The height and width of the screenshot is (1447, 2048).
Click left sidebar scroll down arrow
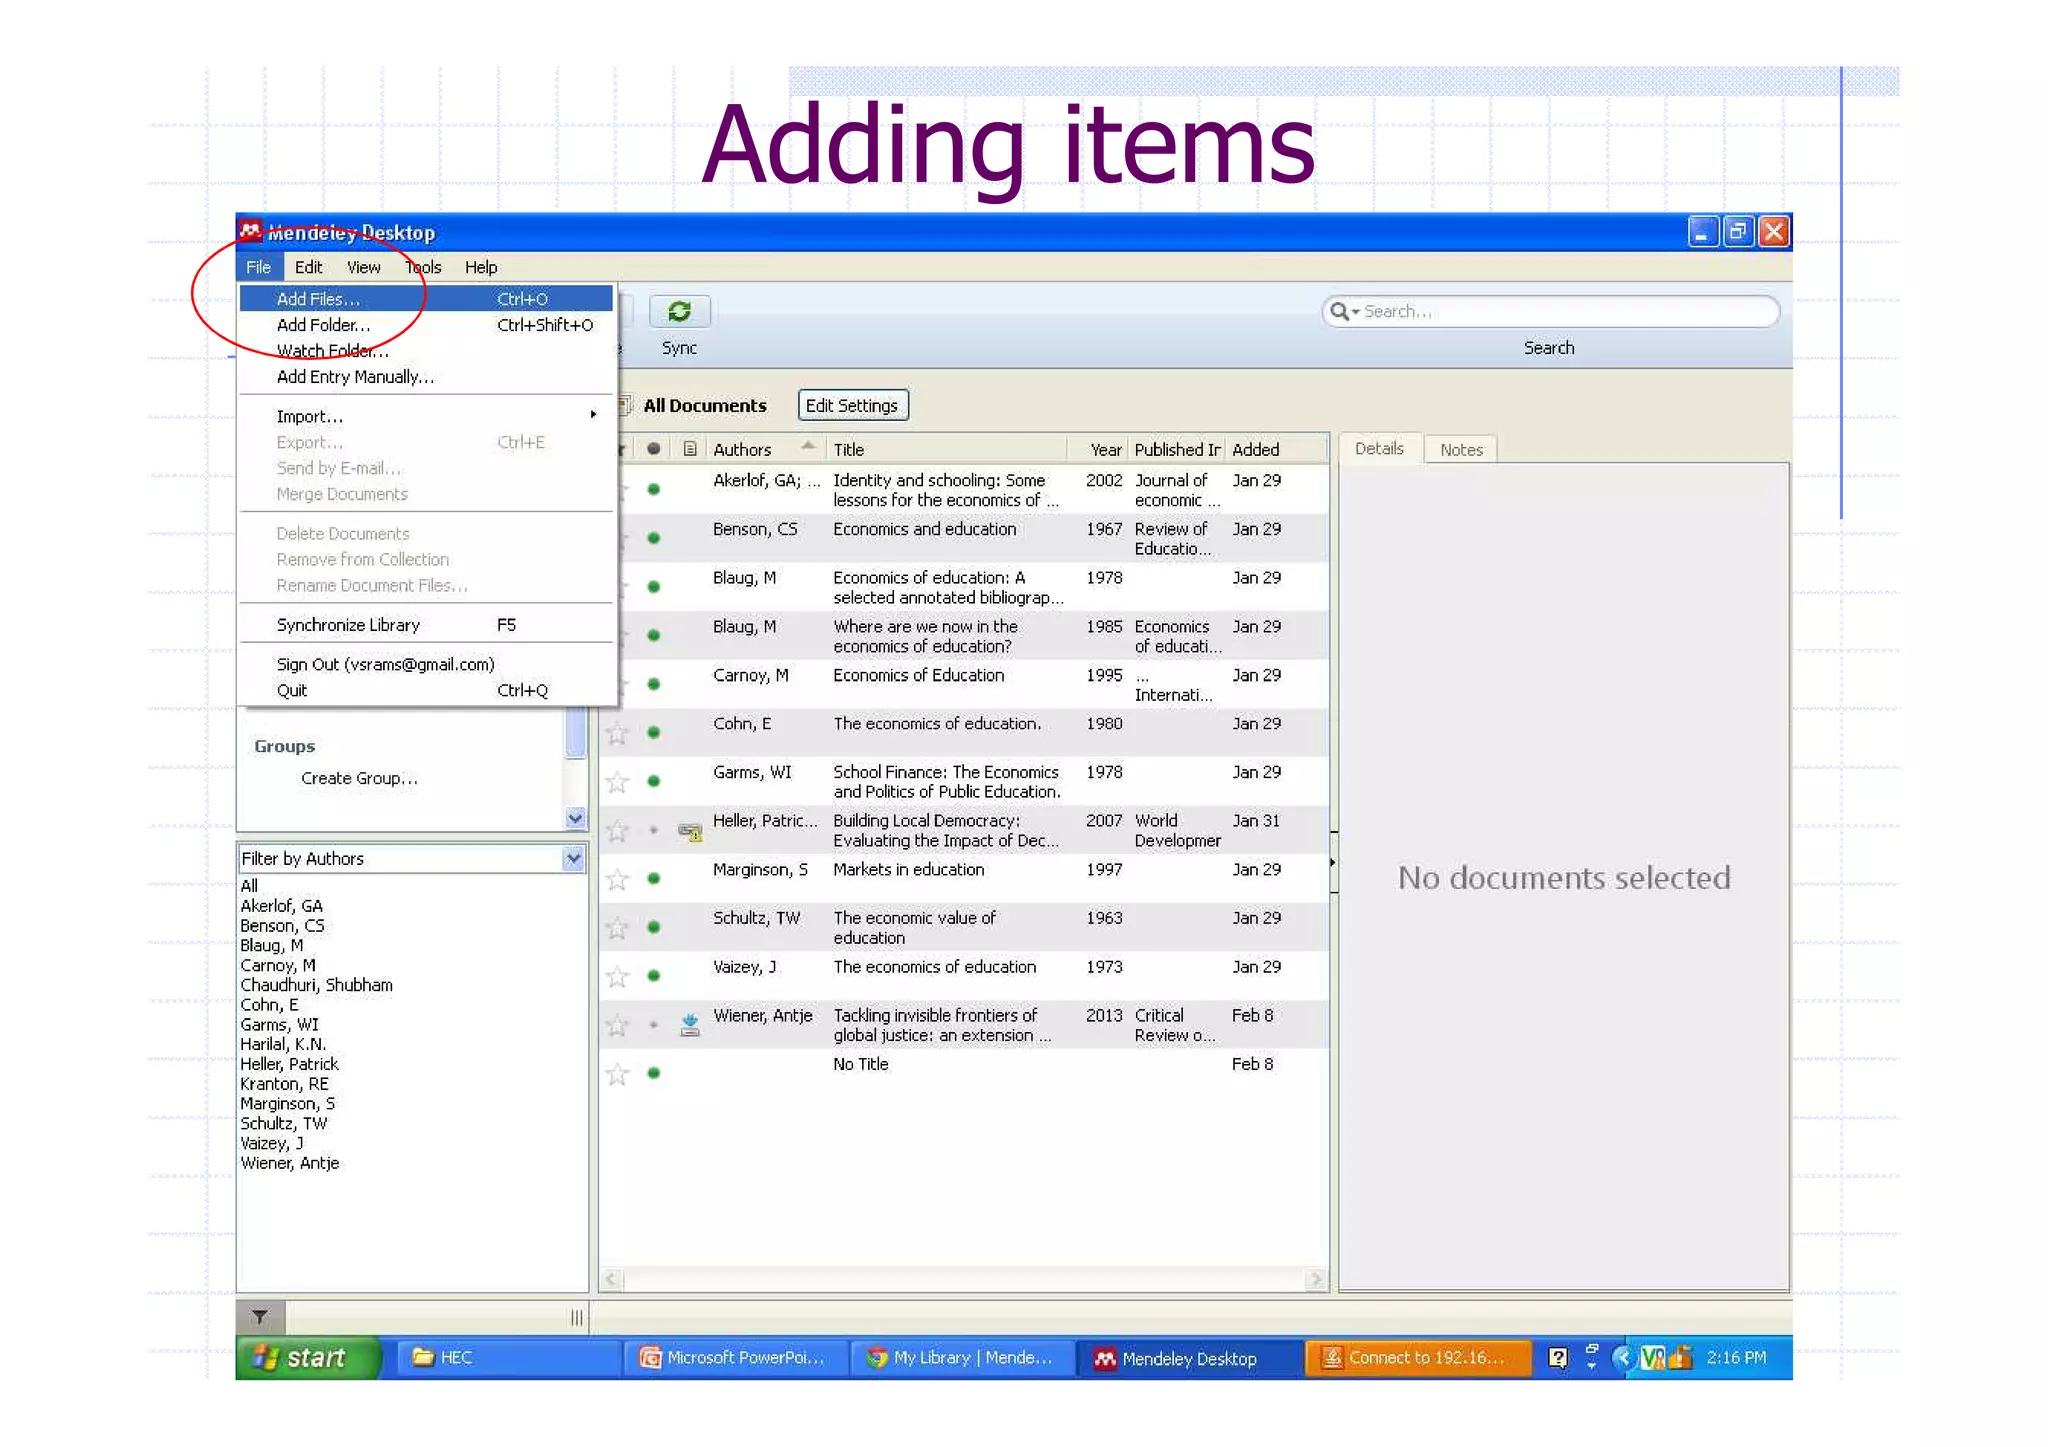click(575, 818)
